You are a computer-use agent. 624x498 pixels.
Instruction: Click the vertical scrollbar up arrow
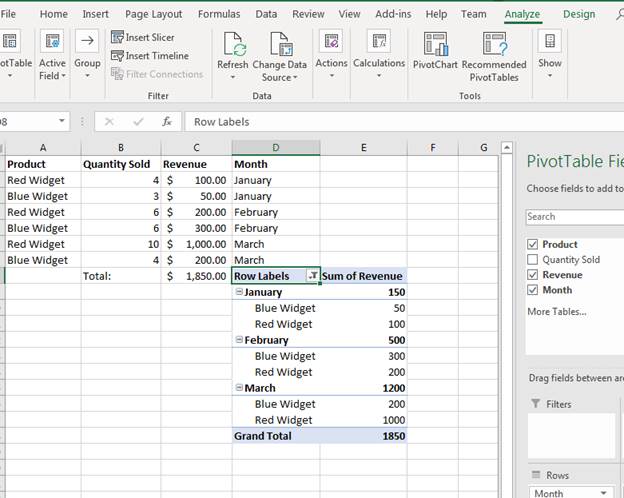(506, 148)
